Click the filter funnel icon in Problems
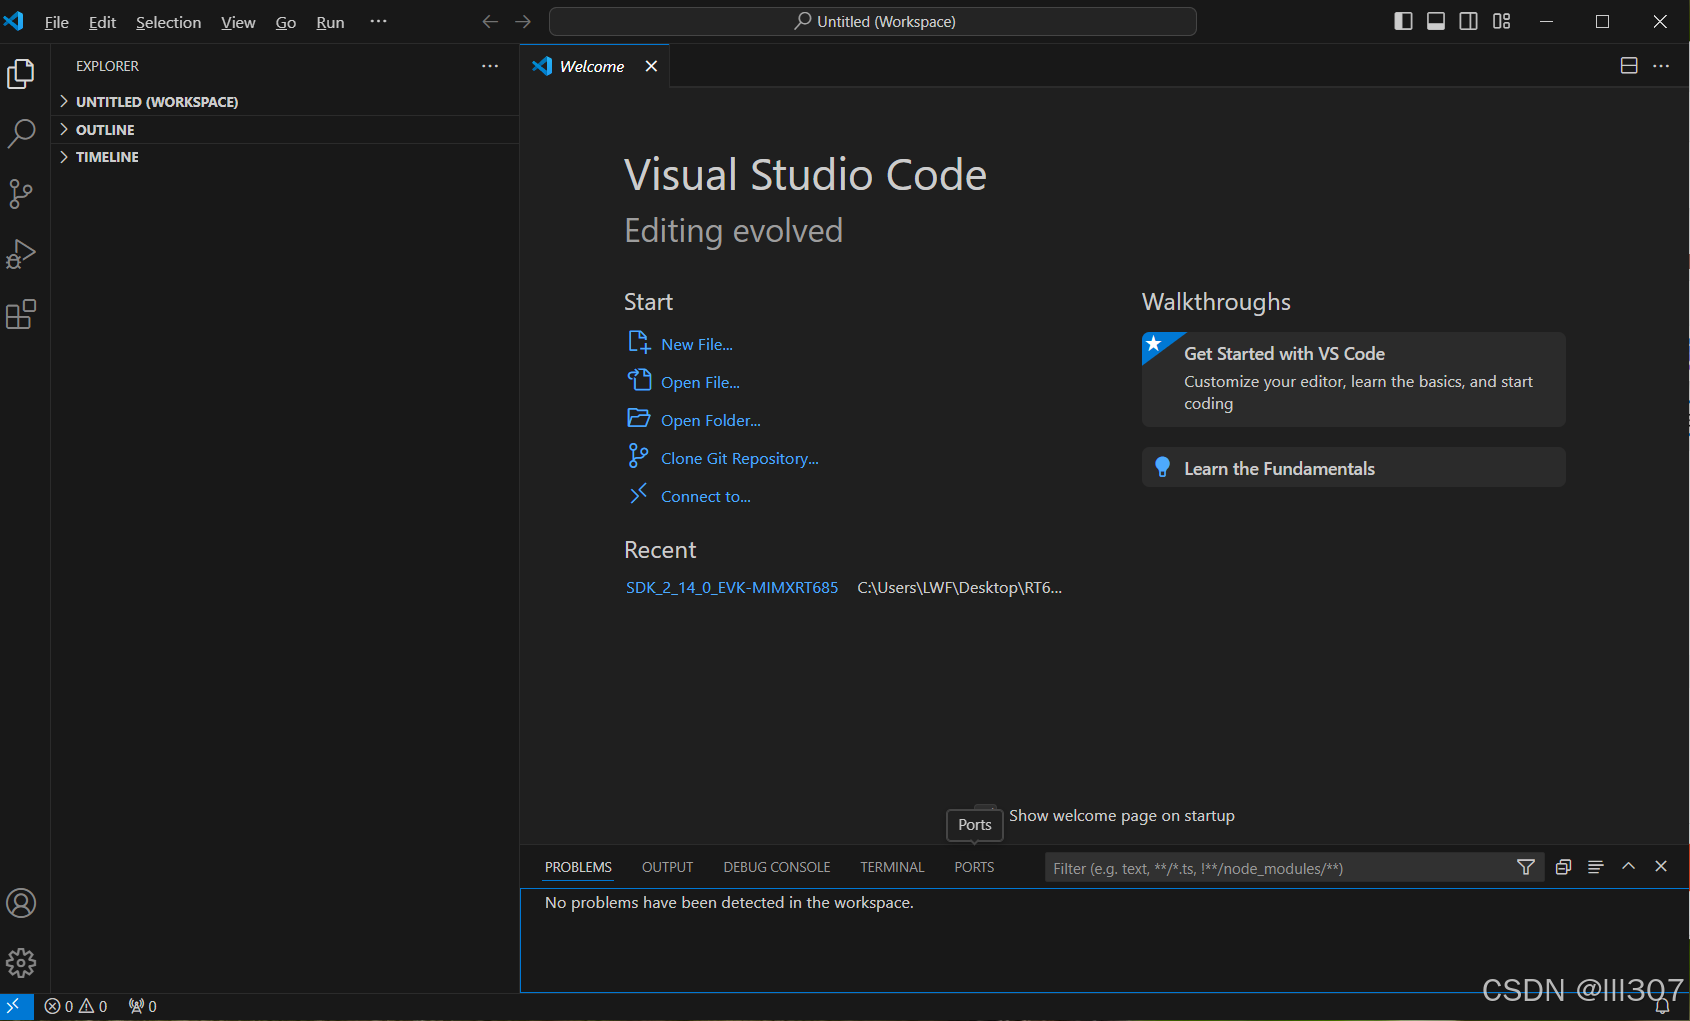Image resolution: width=1690 pixels, height=1021 pixels. coord(1526,867)
